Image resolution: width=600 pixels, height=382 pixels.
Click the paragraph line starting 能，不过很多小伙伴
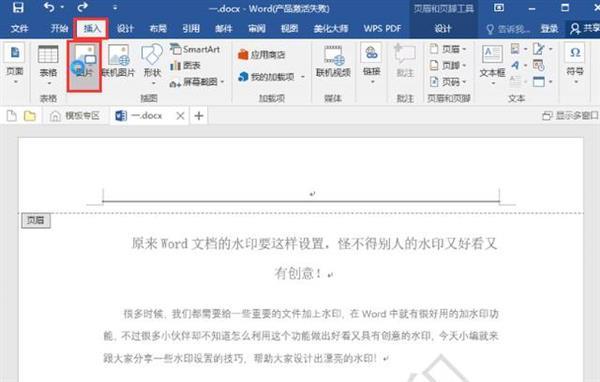301,336
